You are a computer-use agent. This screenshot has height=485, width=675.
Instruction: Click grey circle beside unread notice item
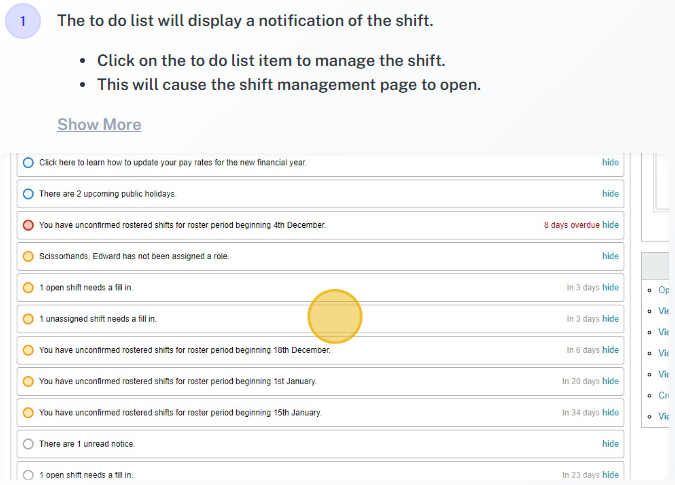pyautogui.click(x=28, y=444)
